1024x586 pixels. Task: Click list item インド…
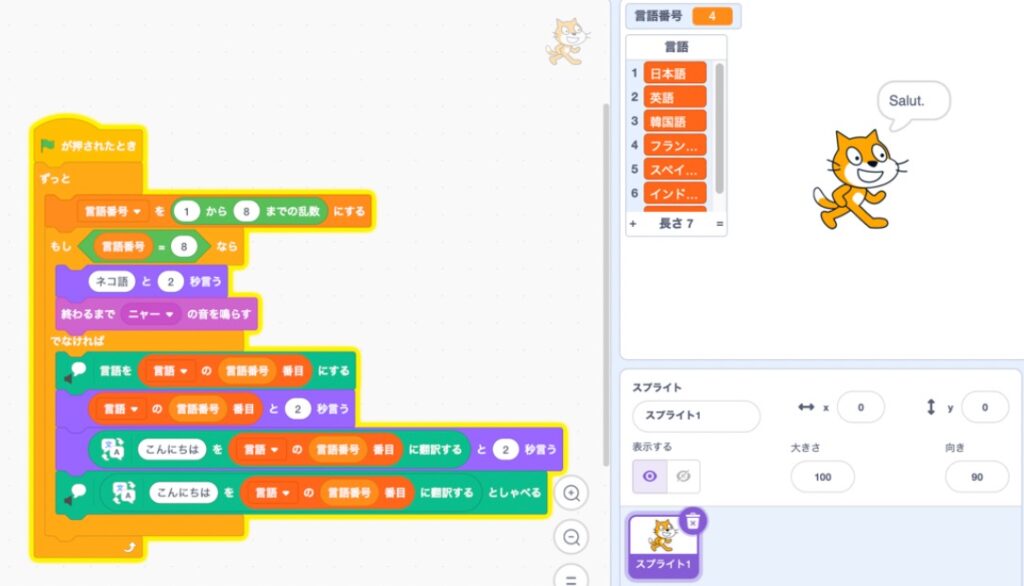click(x=675, y=193)
